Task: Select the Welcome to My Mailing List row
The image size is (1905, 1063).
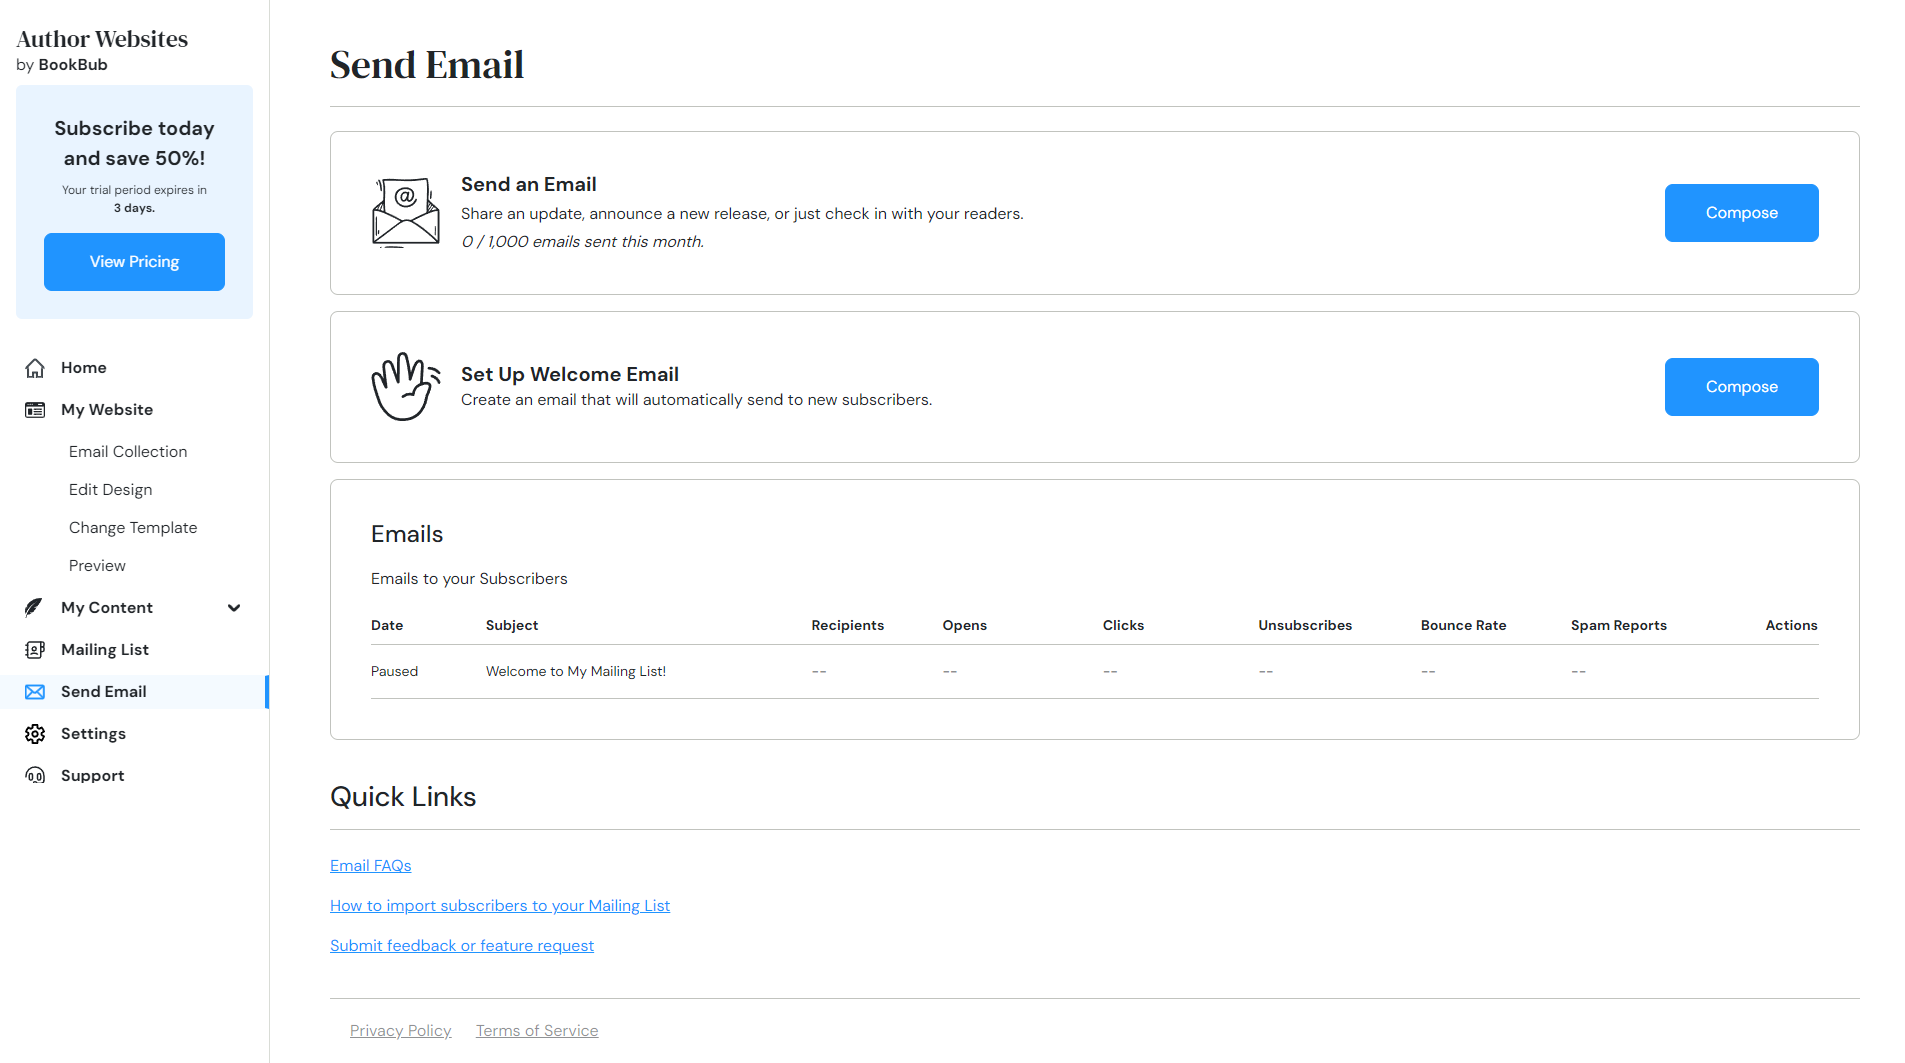Action: pos(1094,672)
